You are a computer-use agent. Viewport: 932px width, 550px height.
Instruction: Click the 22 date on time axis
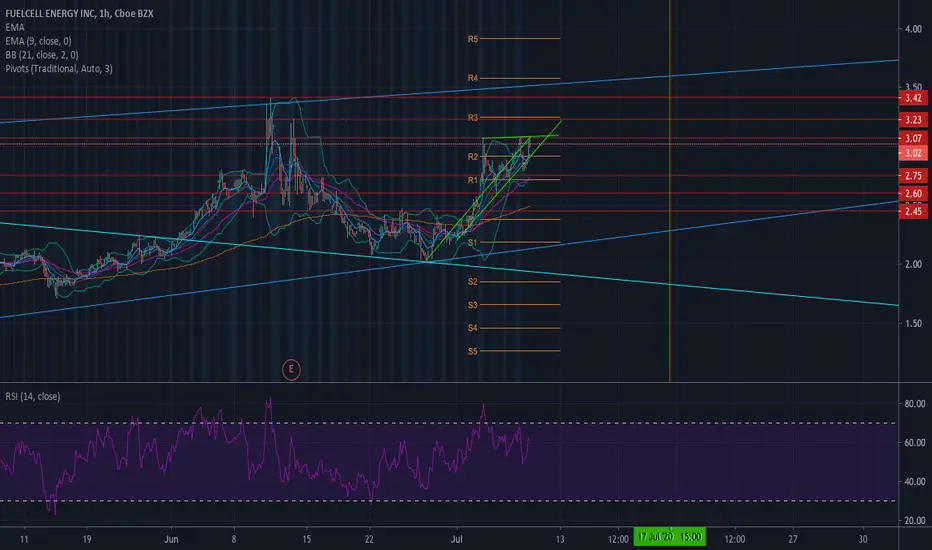[x=369, y=539]
